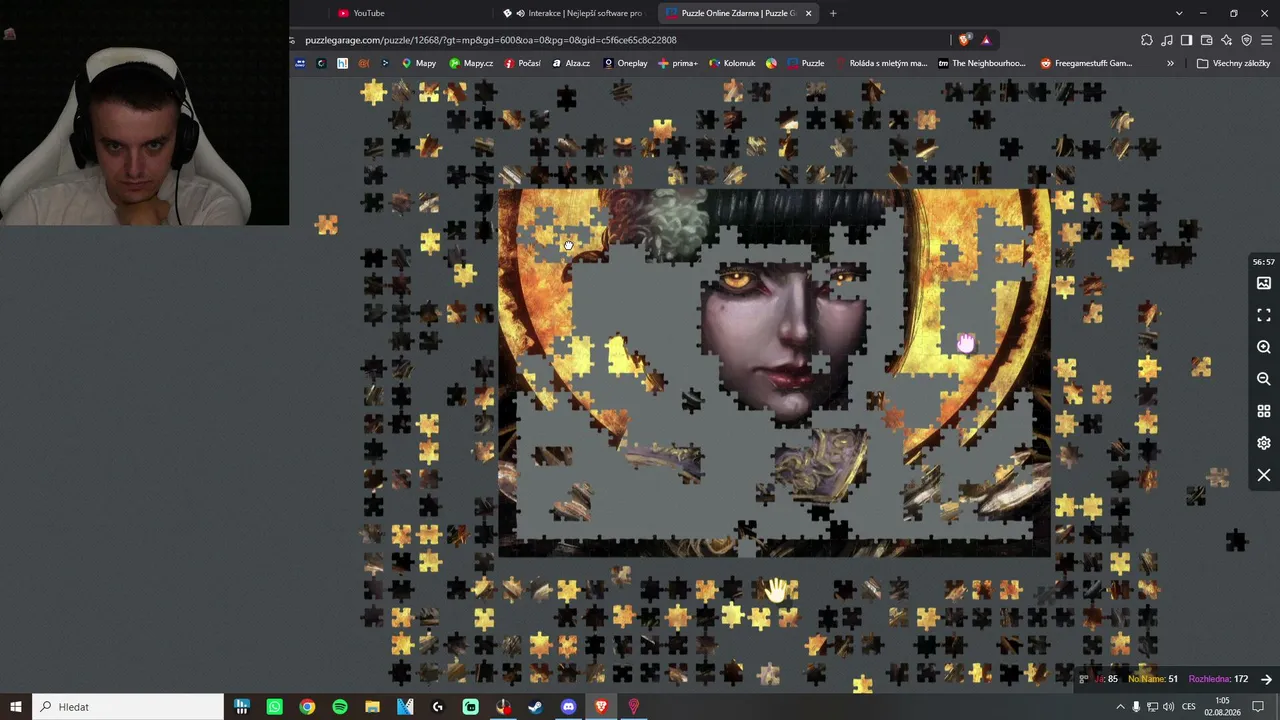Open the Počasí bookmark
Screen dimensions: 1280x720
click(522, 63)
